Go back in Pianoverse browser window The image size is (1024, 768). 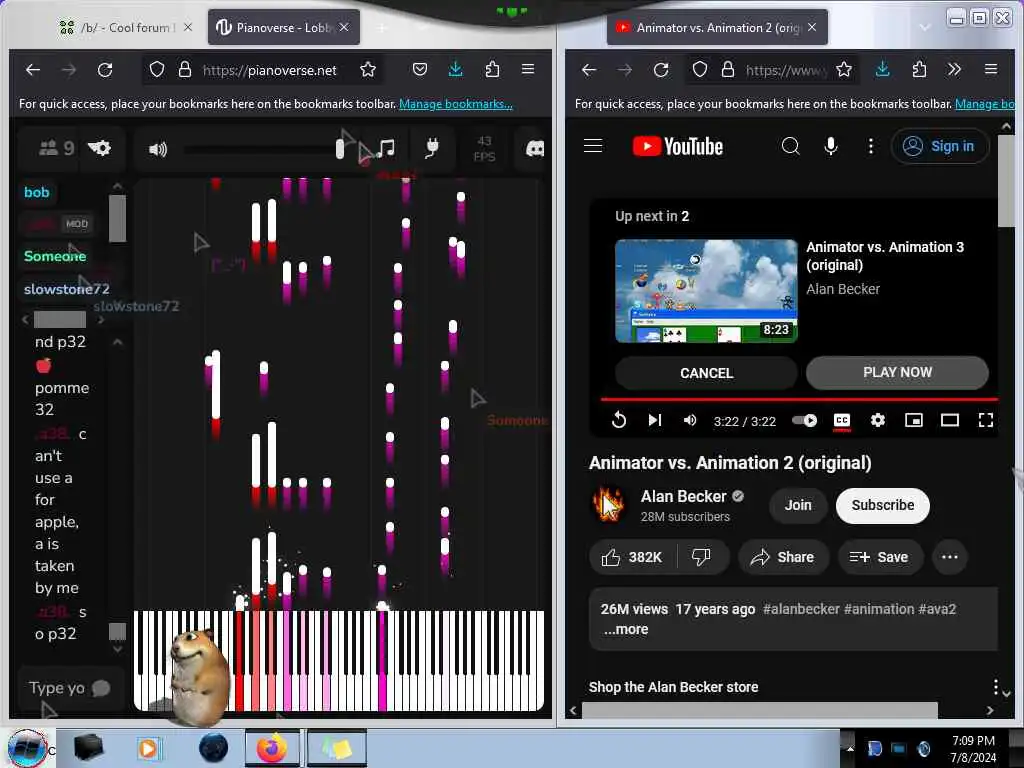click(33, 70)
